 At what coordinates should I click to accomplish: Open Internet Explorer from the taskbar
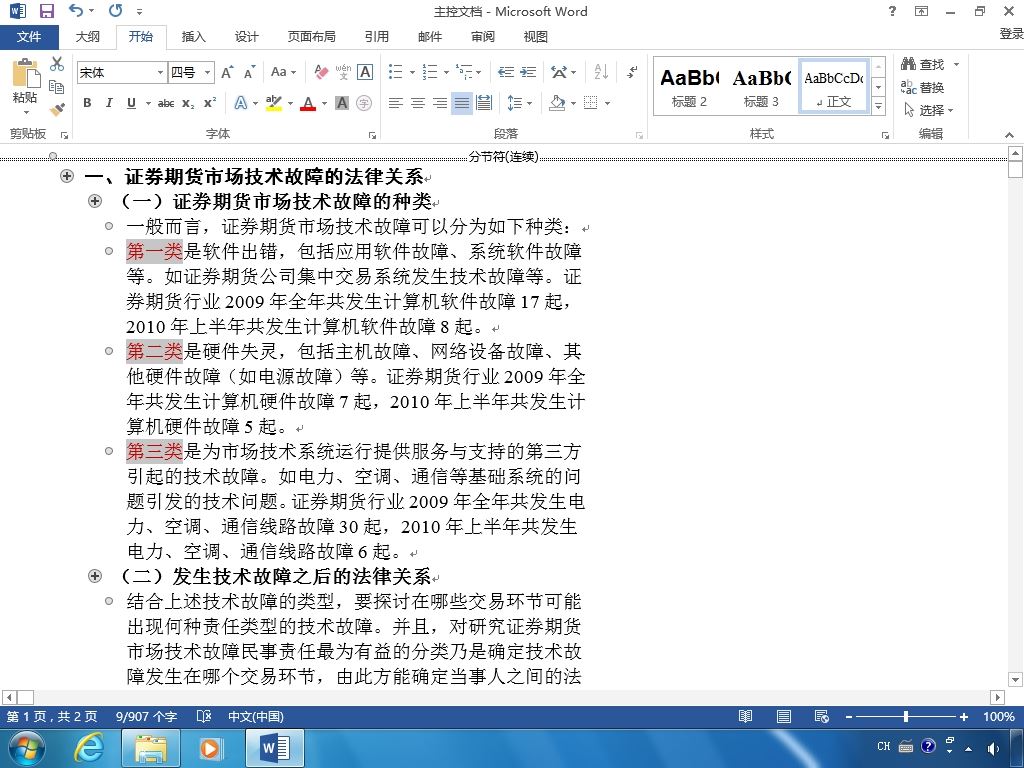88,748
